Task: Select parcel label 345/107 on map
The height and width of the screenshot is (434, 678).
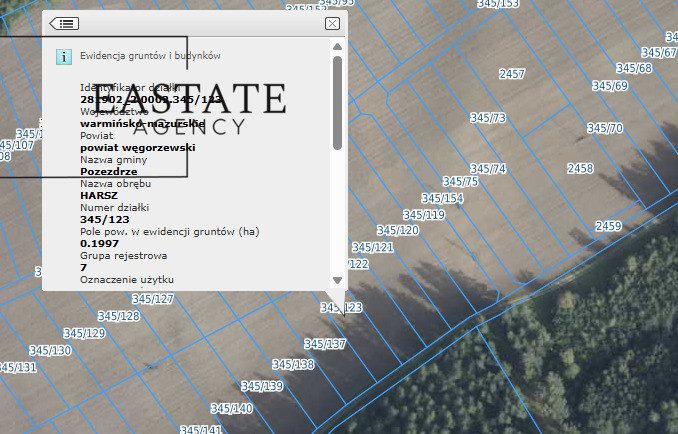Action: coord(16,145)
